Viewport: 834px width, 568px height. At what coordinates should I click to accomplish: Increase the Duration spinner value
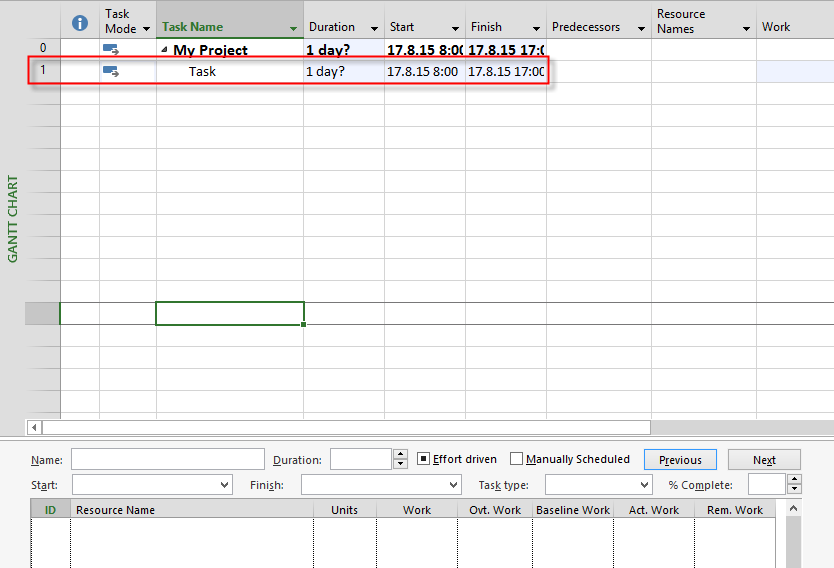click(x=400, y=455)
